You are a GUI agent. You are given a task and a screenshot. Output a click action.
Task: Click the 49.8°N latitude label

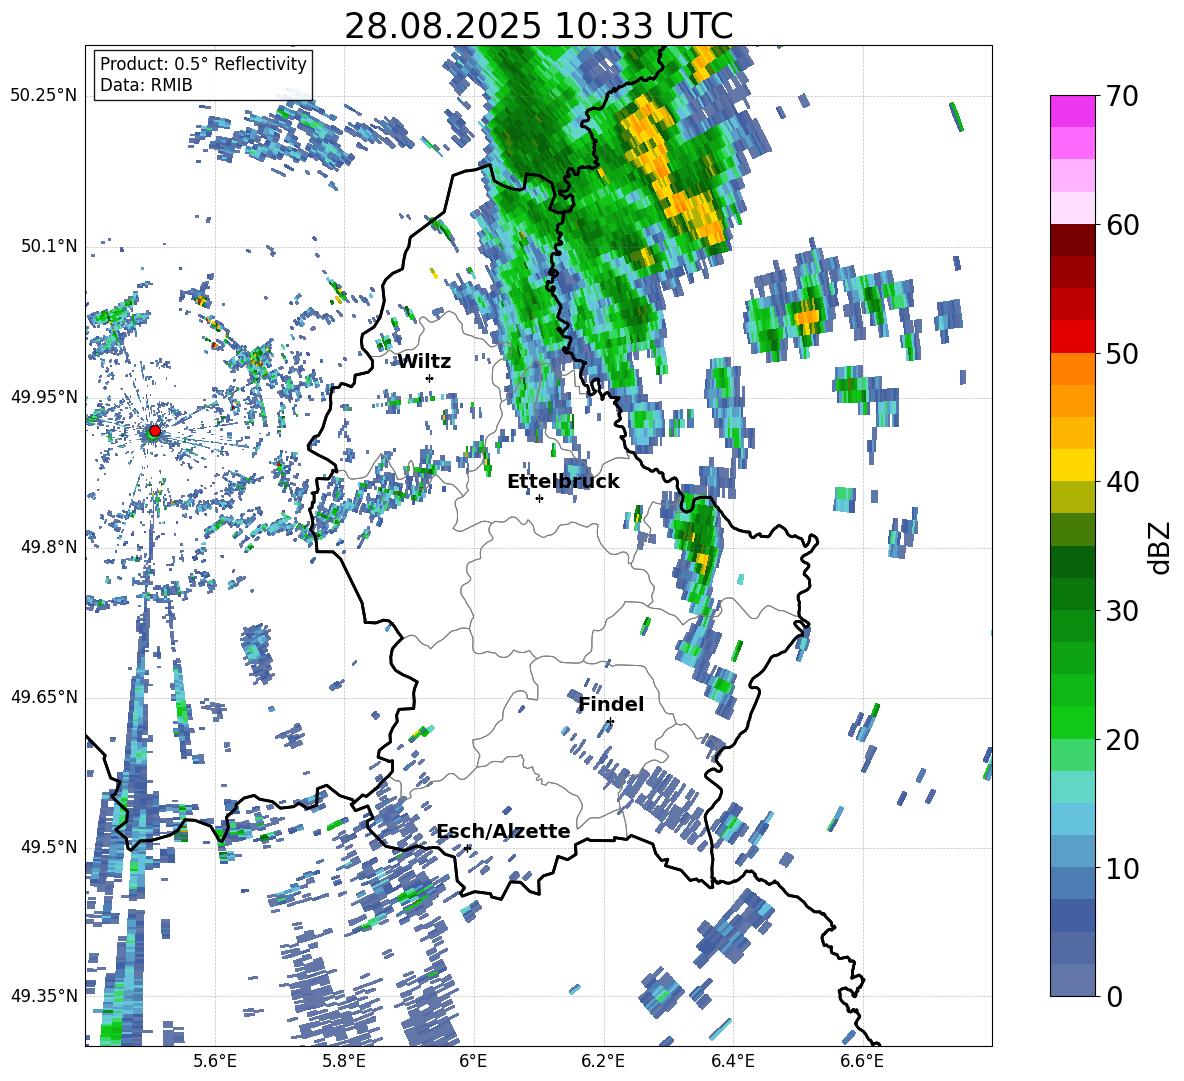pos(50,547)
